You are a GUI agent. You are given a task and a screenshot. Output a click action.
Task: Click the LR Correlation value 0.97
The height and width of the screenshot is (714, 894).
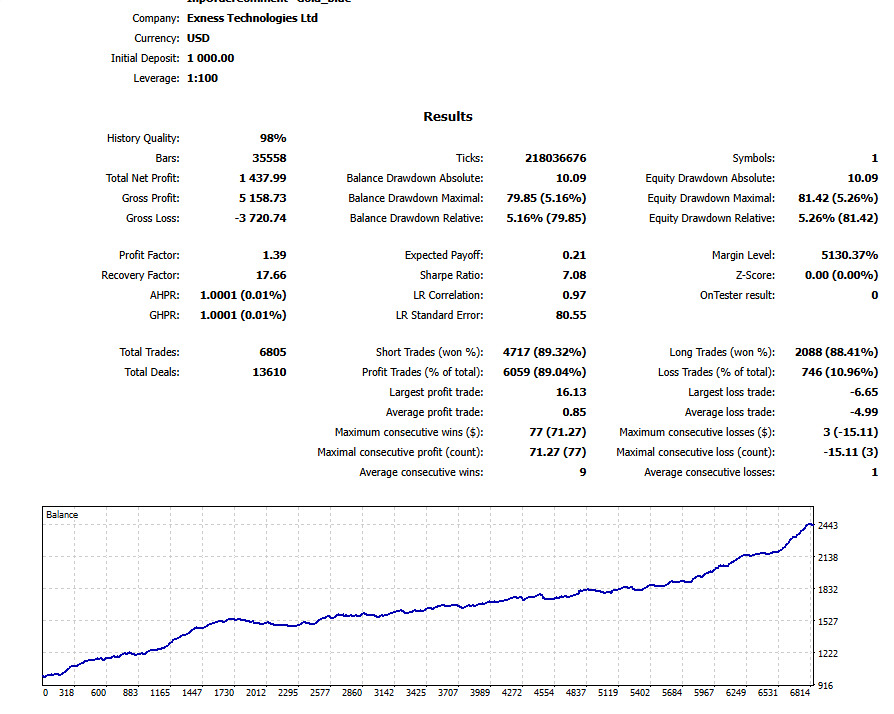coord(574,295)
